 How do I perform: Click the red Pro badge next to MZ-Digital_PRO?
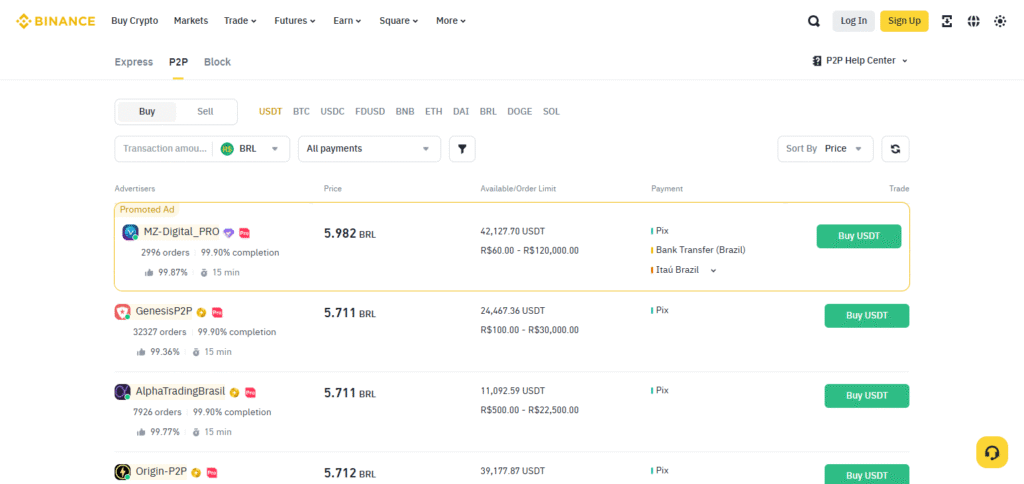(x=244, y=233)
